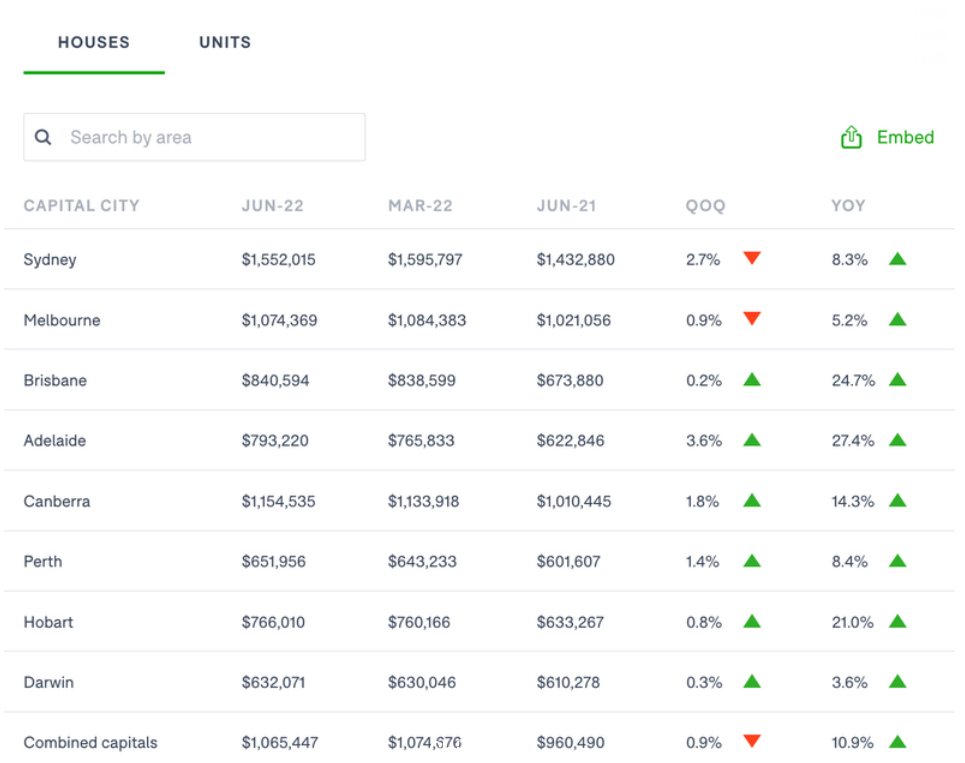Select the Combined capitals row name
This screenshot has width=965, height=763.
coord(90,743)
